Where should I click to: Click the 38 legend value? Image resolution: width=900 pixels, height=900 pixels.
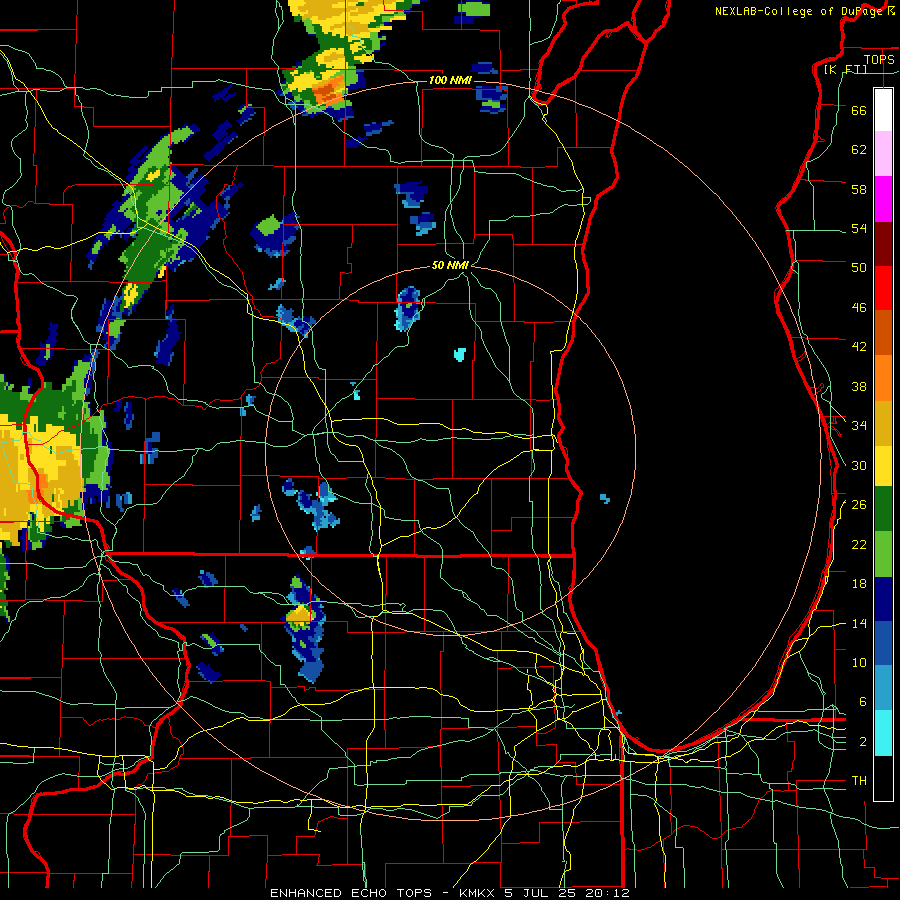click(x=859, y=386)
